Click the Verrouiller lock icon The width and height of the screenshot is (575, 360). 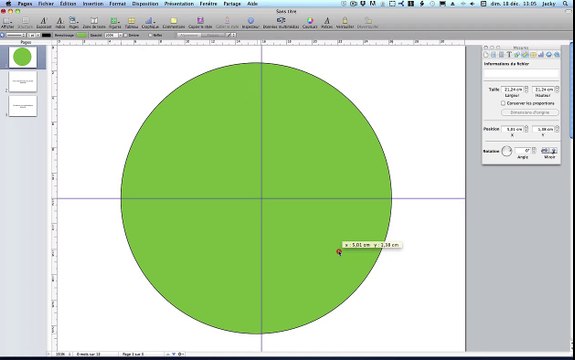[345, 22]
